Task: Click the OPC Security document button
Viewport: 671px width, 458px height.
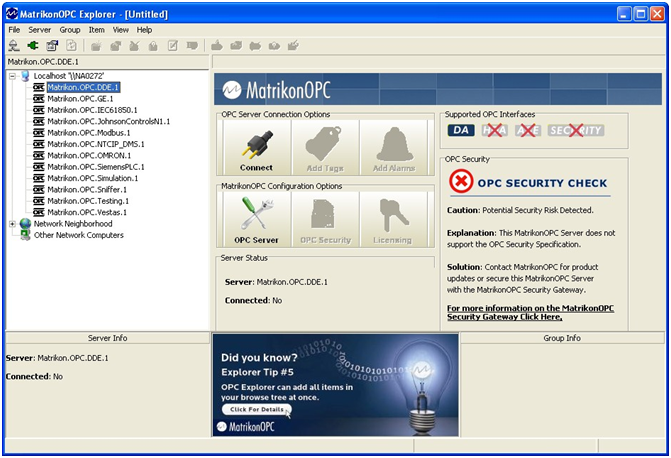Action: 325,220
